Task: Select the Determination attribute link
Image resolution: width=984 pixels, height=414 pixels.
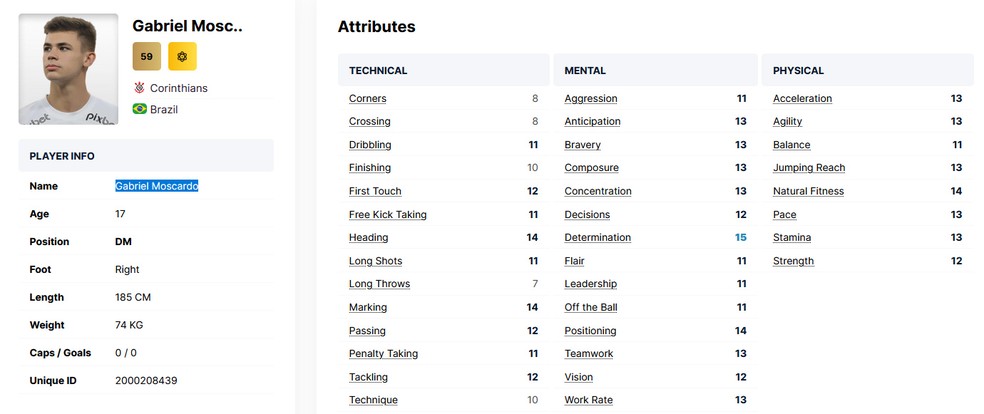Action: [x=597, y=238]
